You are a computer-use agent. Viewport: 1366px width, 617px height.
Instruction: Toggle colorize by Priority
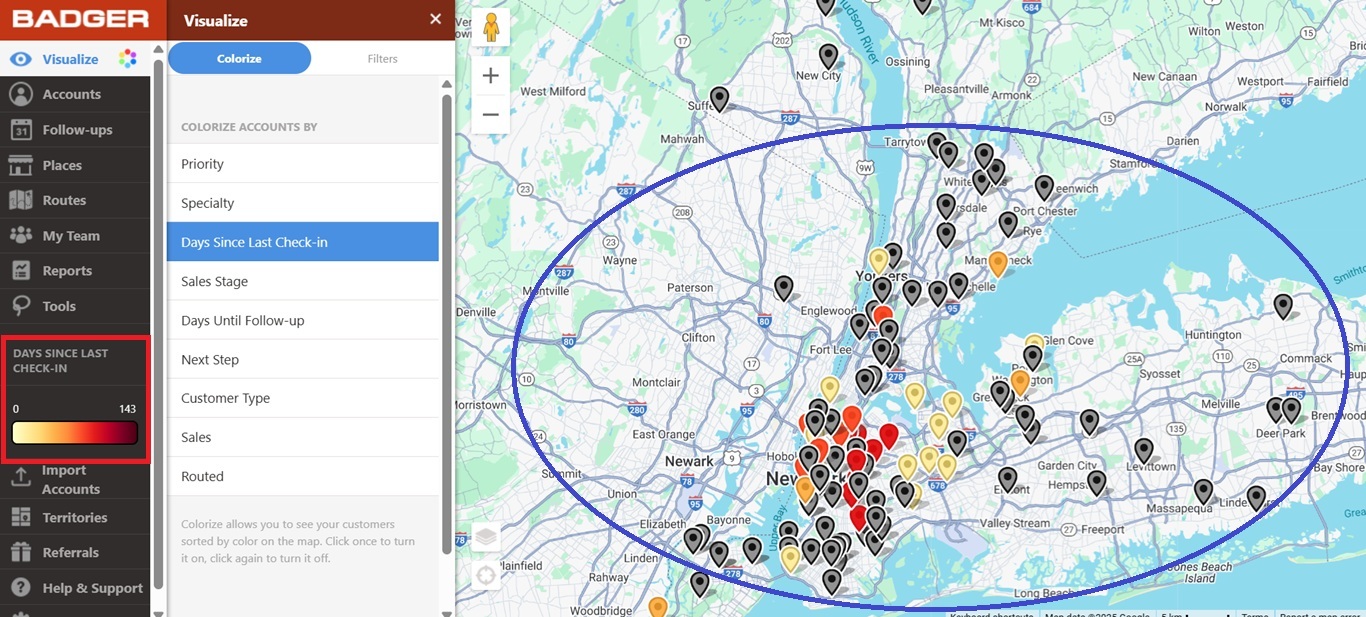pyautogui.click(x=303, y=164)
